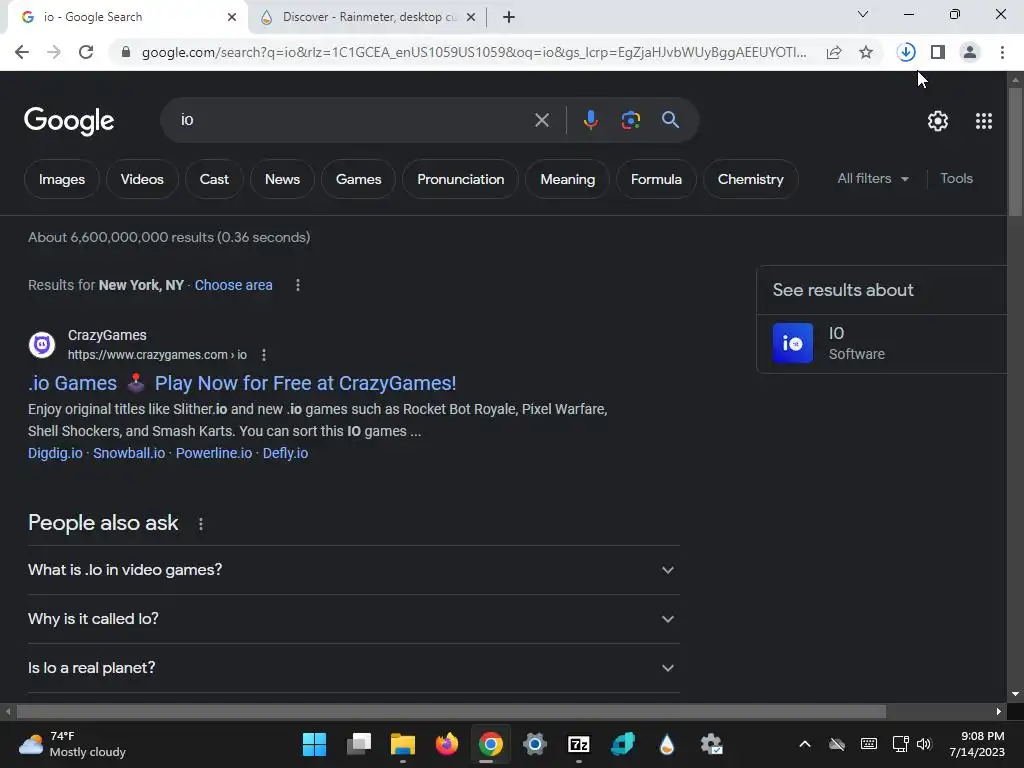Open Windows Start menu
The width and height of the screenshot is (1024, 768).
pos(314,744)
